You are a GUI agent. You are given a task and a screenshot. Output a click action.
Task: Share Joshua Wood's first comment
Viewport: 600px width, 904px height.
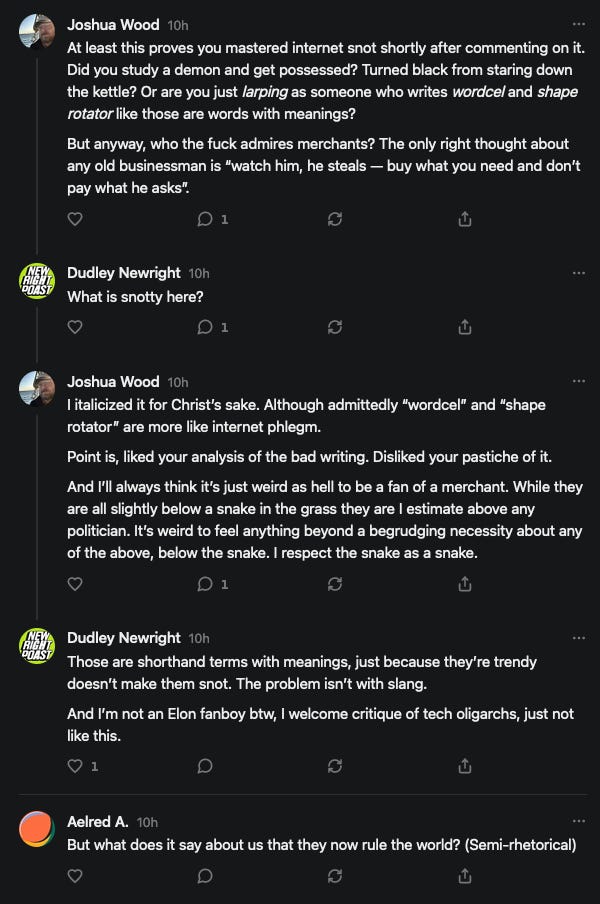coord(465,219)
